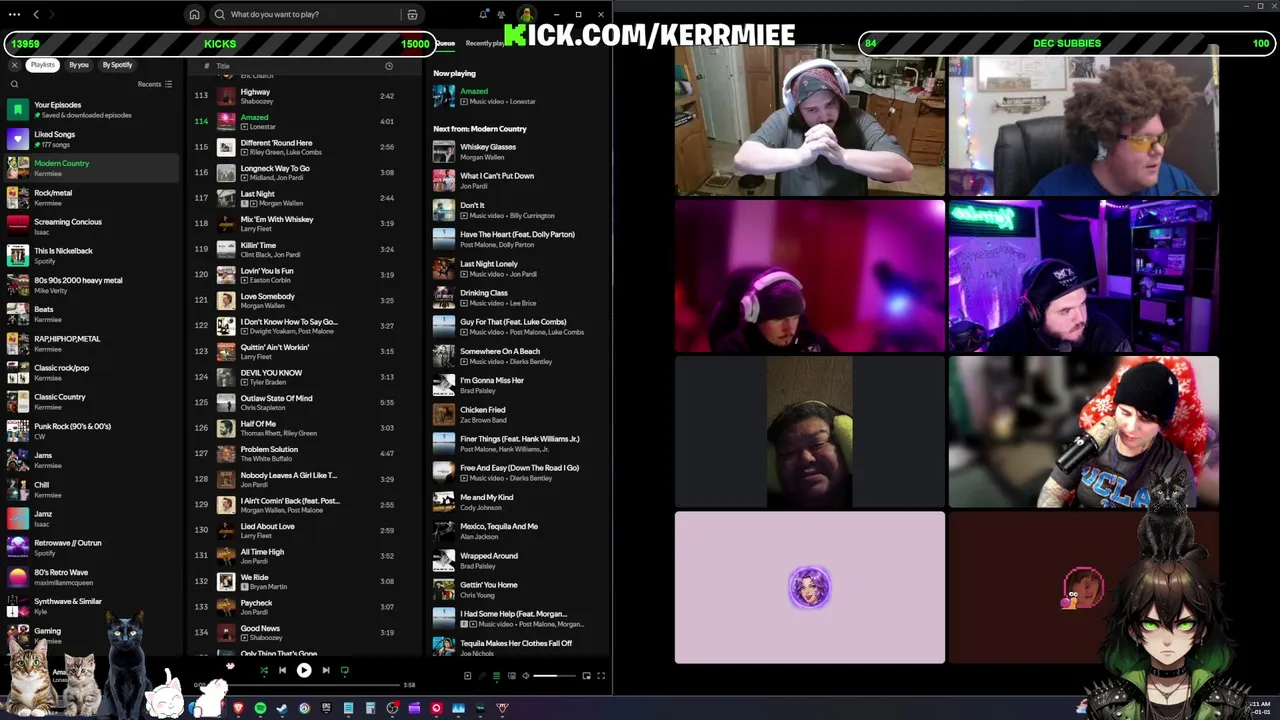Open This Is Nickelback playlist
1280x720 pixels.
(x=92, y=256)
